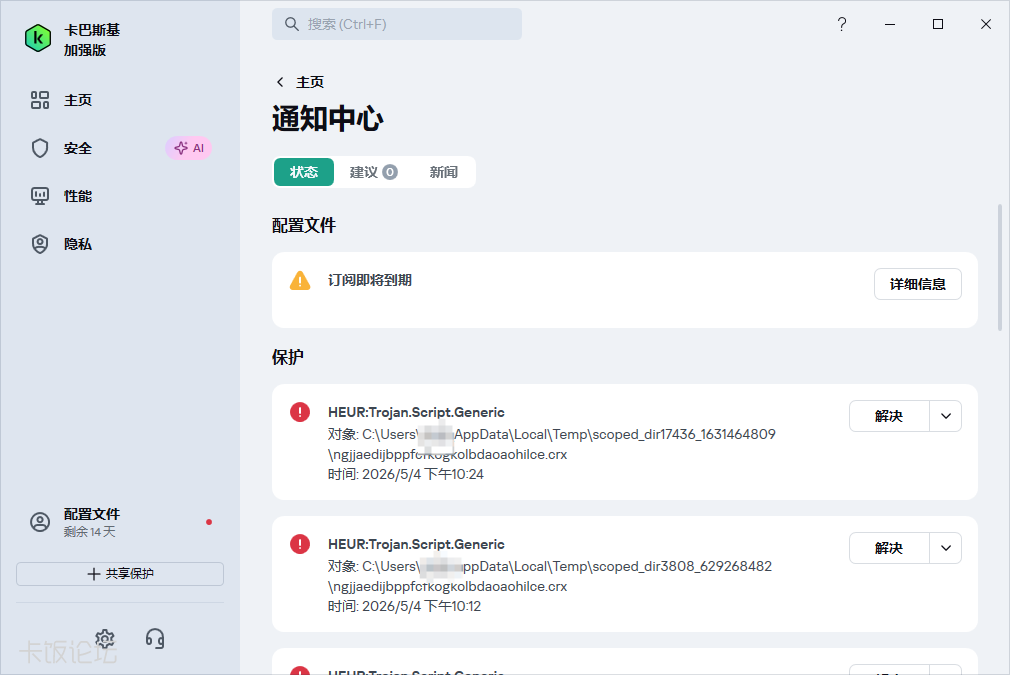Click the 共享保护 button
This screenshot has width=1010, height=675.
(120, 574)
